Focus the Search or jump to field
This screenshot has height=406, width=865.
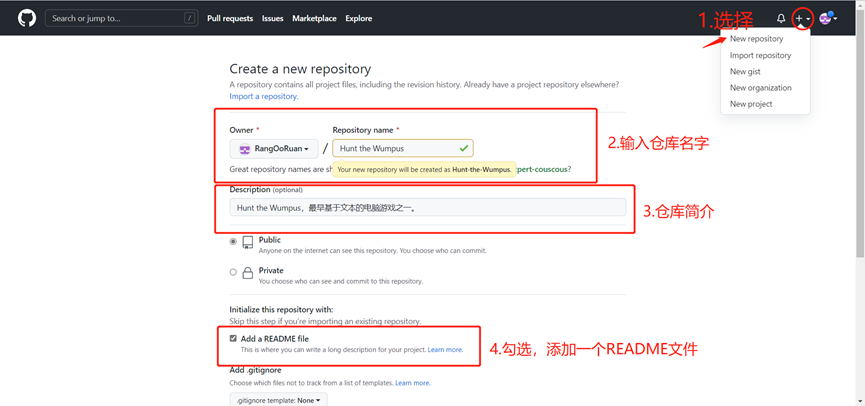tap(121, 18)
